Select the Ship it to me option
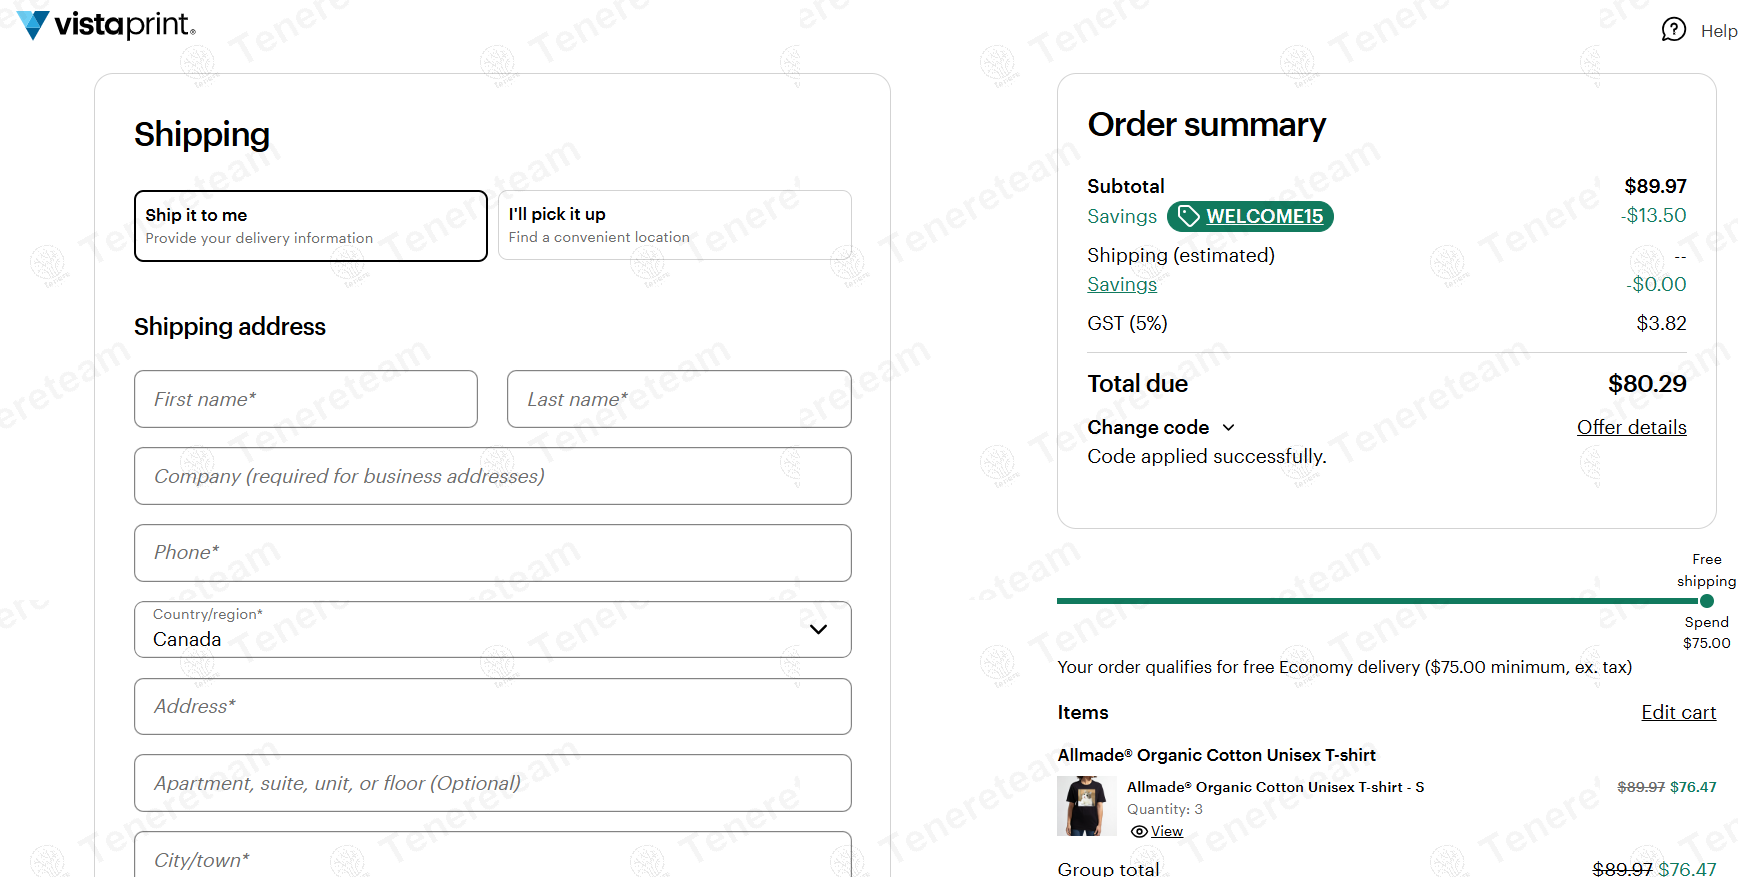The width and height of the screenshot is (1738, 877). pyautogui.click(x=310, y=226)
